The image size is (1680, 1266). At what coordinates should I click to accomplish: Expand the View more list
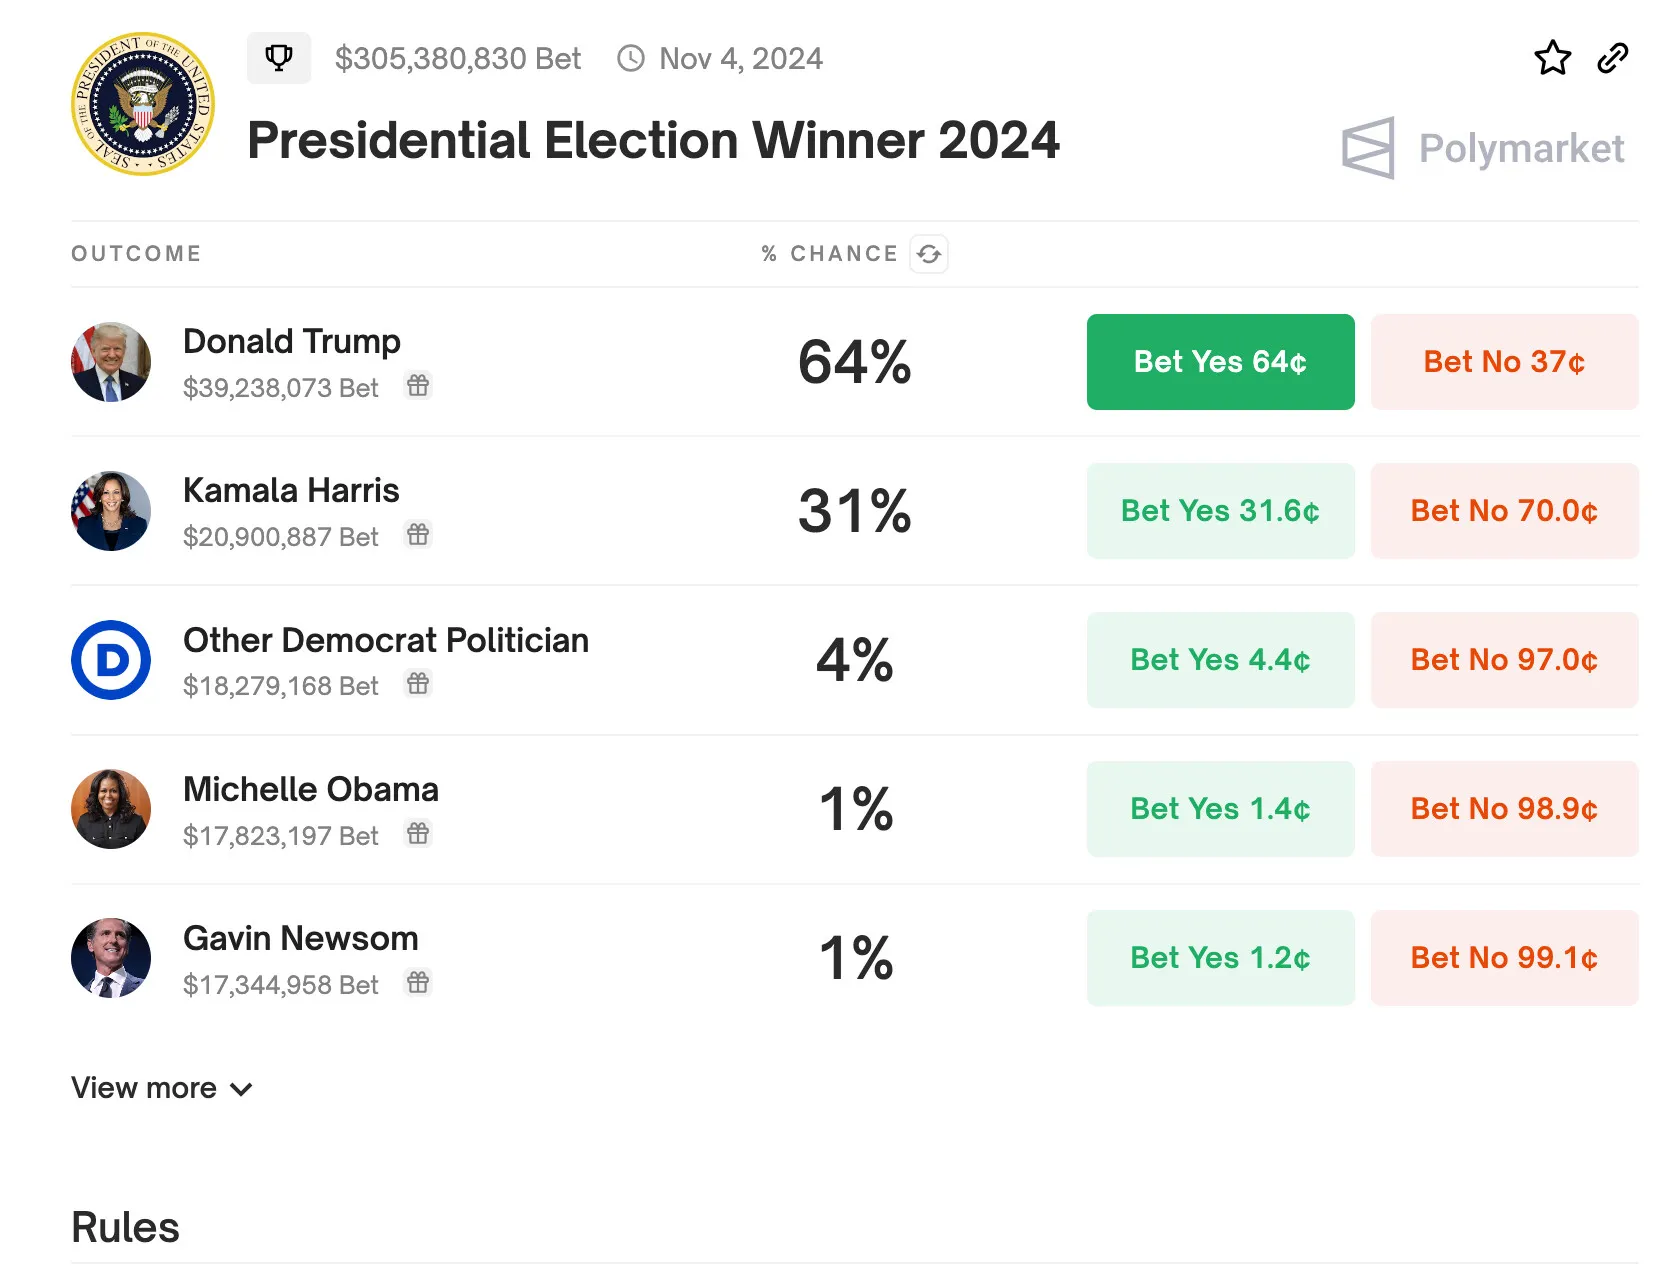point(161,1088)
